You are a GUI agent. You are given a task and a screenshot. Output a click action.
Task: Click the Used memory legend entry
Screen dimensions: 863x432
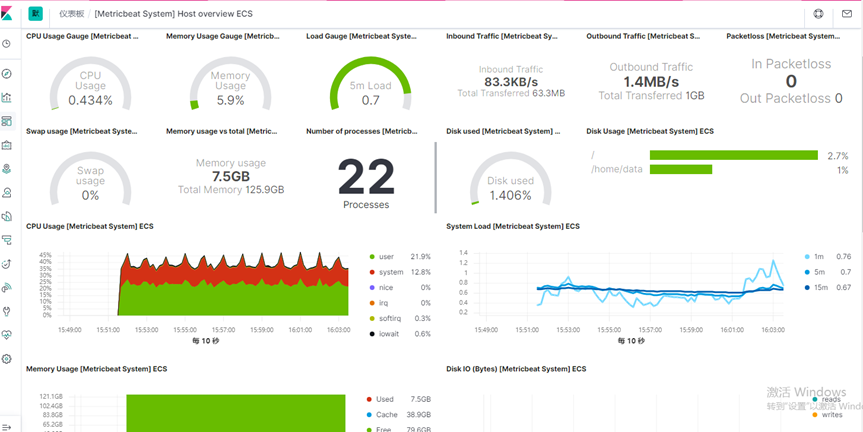coord(400,400)
